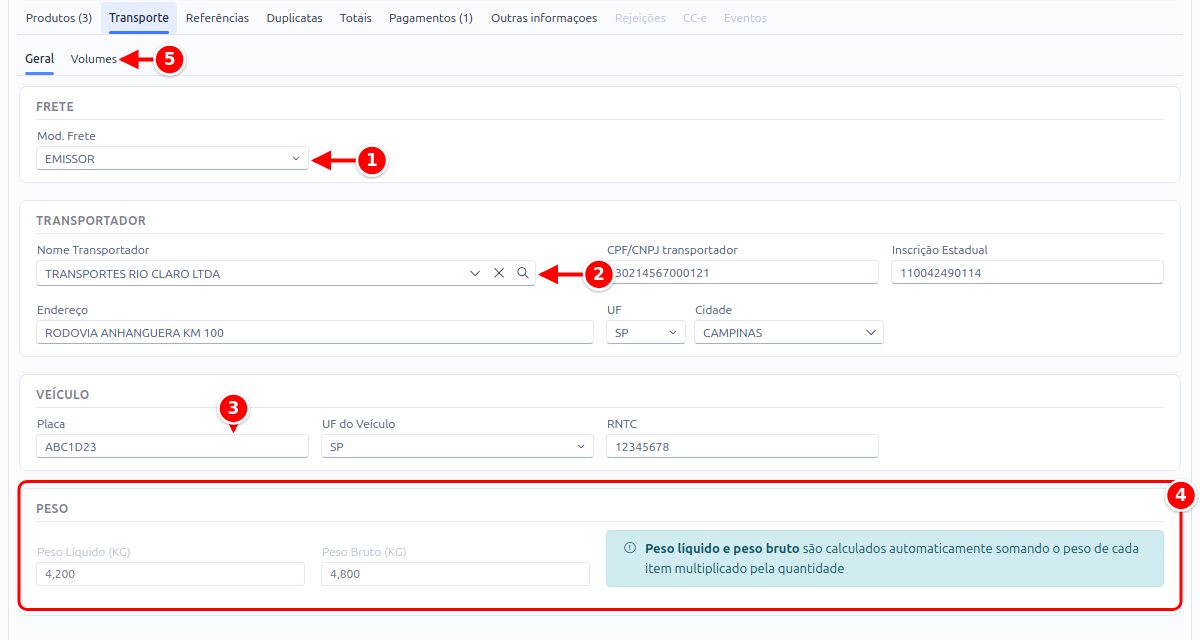Click the FRETE section heading
1200x640 pixels.
coord(55,107)
